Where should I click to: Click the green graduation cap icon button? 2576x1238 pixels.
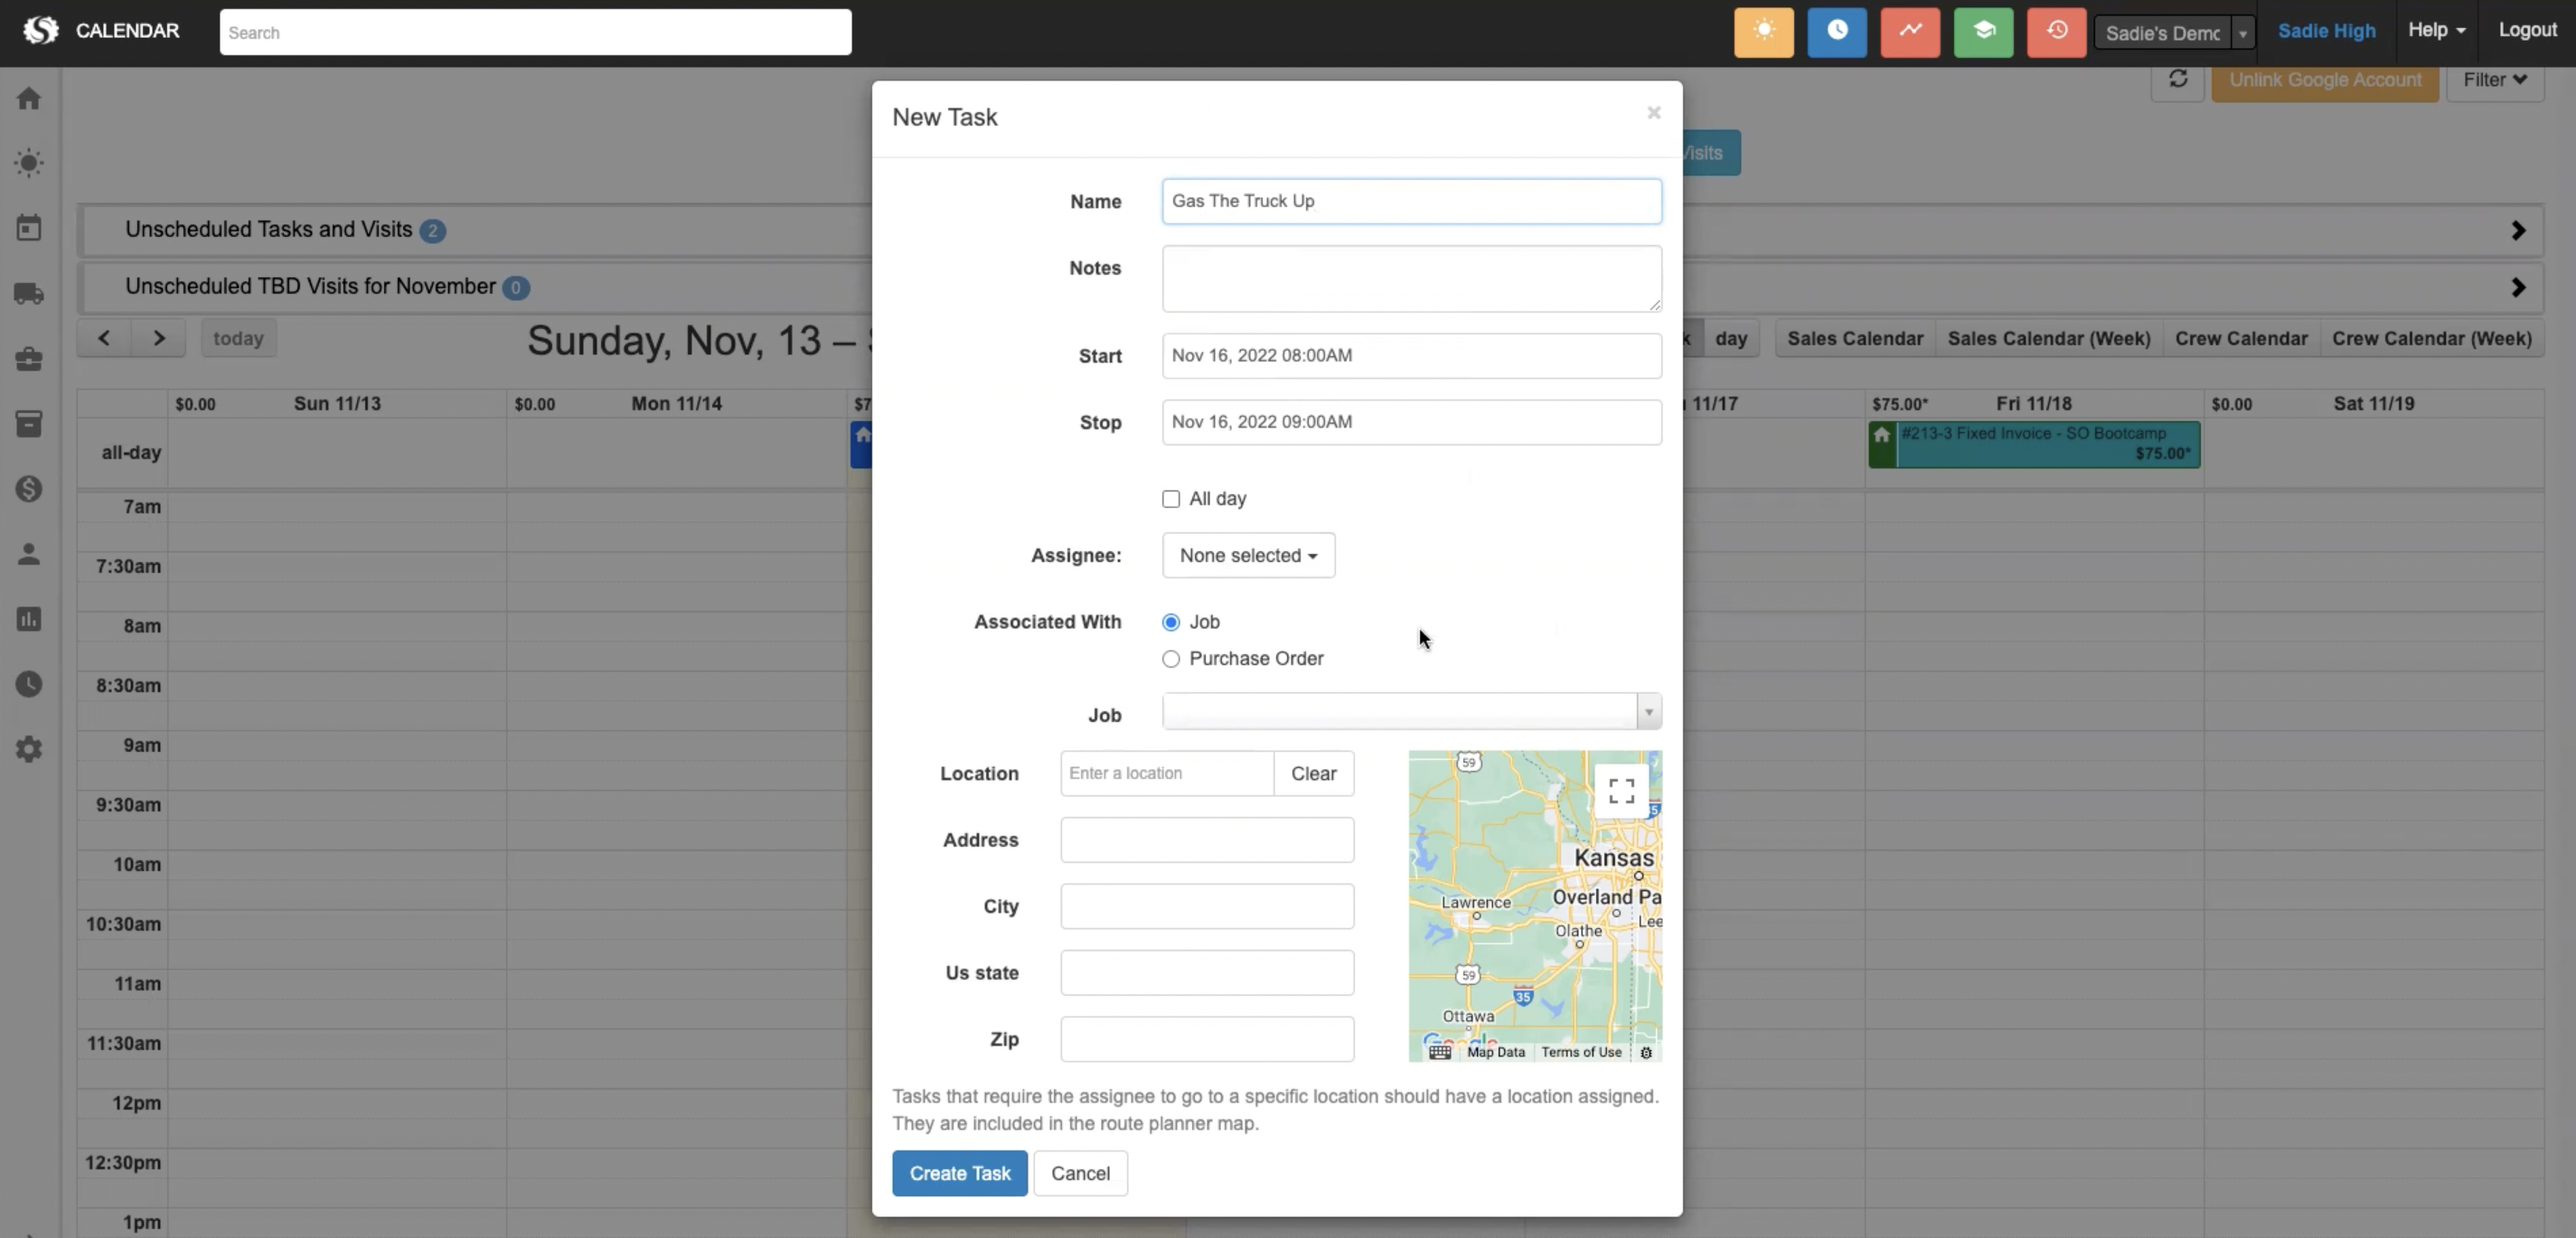coord(1982,31)
